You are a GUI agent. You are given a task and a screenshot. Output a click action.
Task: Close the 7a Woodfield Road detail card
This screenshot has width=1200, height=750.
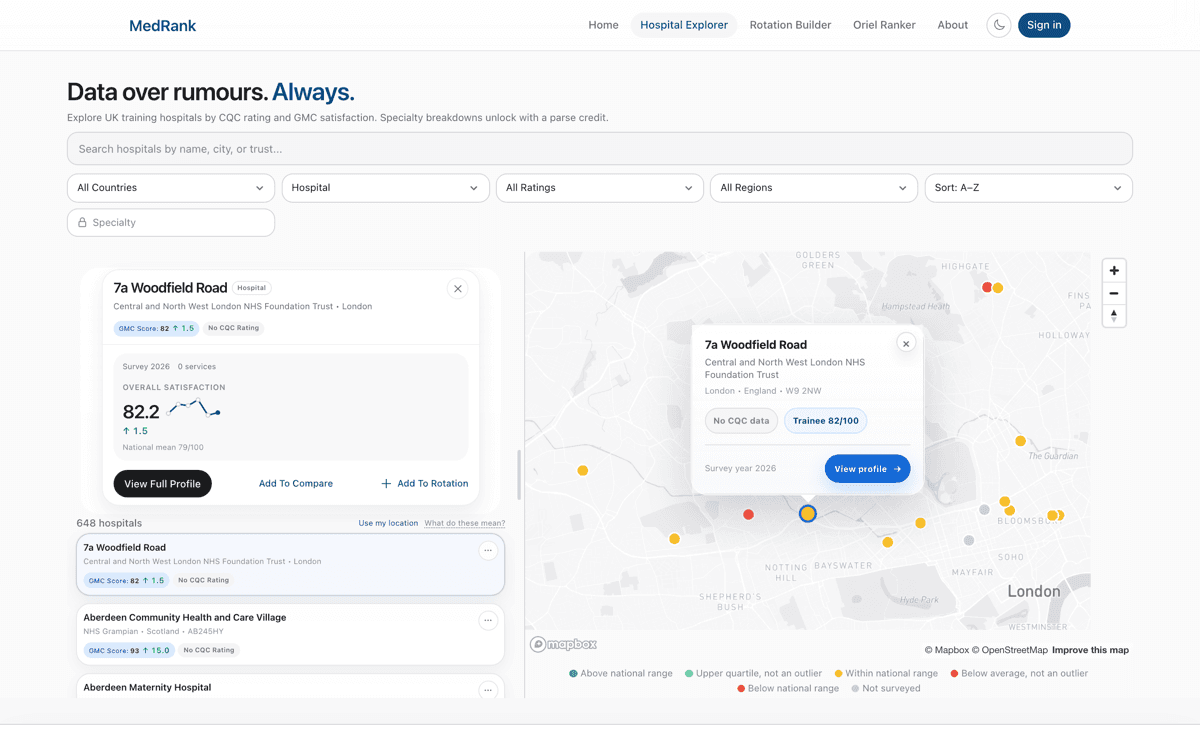(458, 289)
